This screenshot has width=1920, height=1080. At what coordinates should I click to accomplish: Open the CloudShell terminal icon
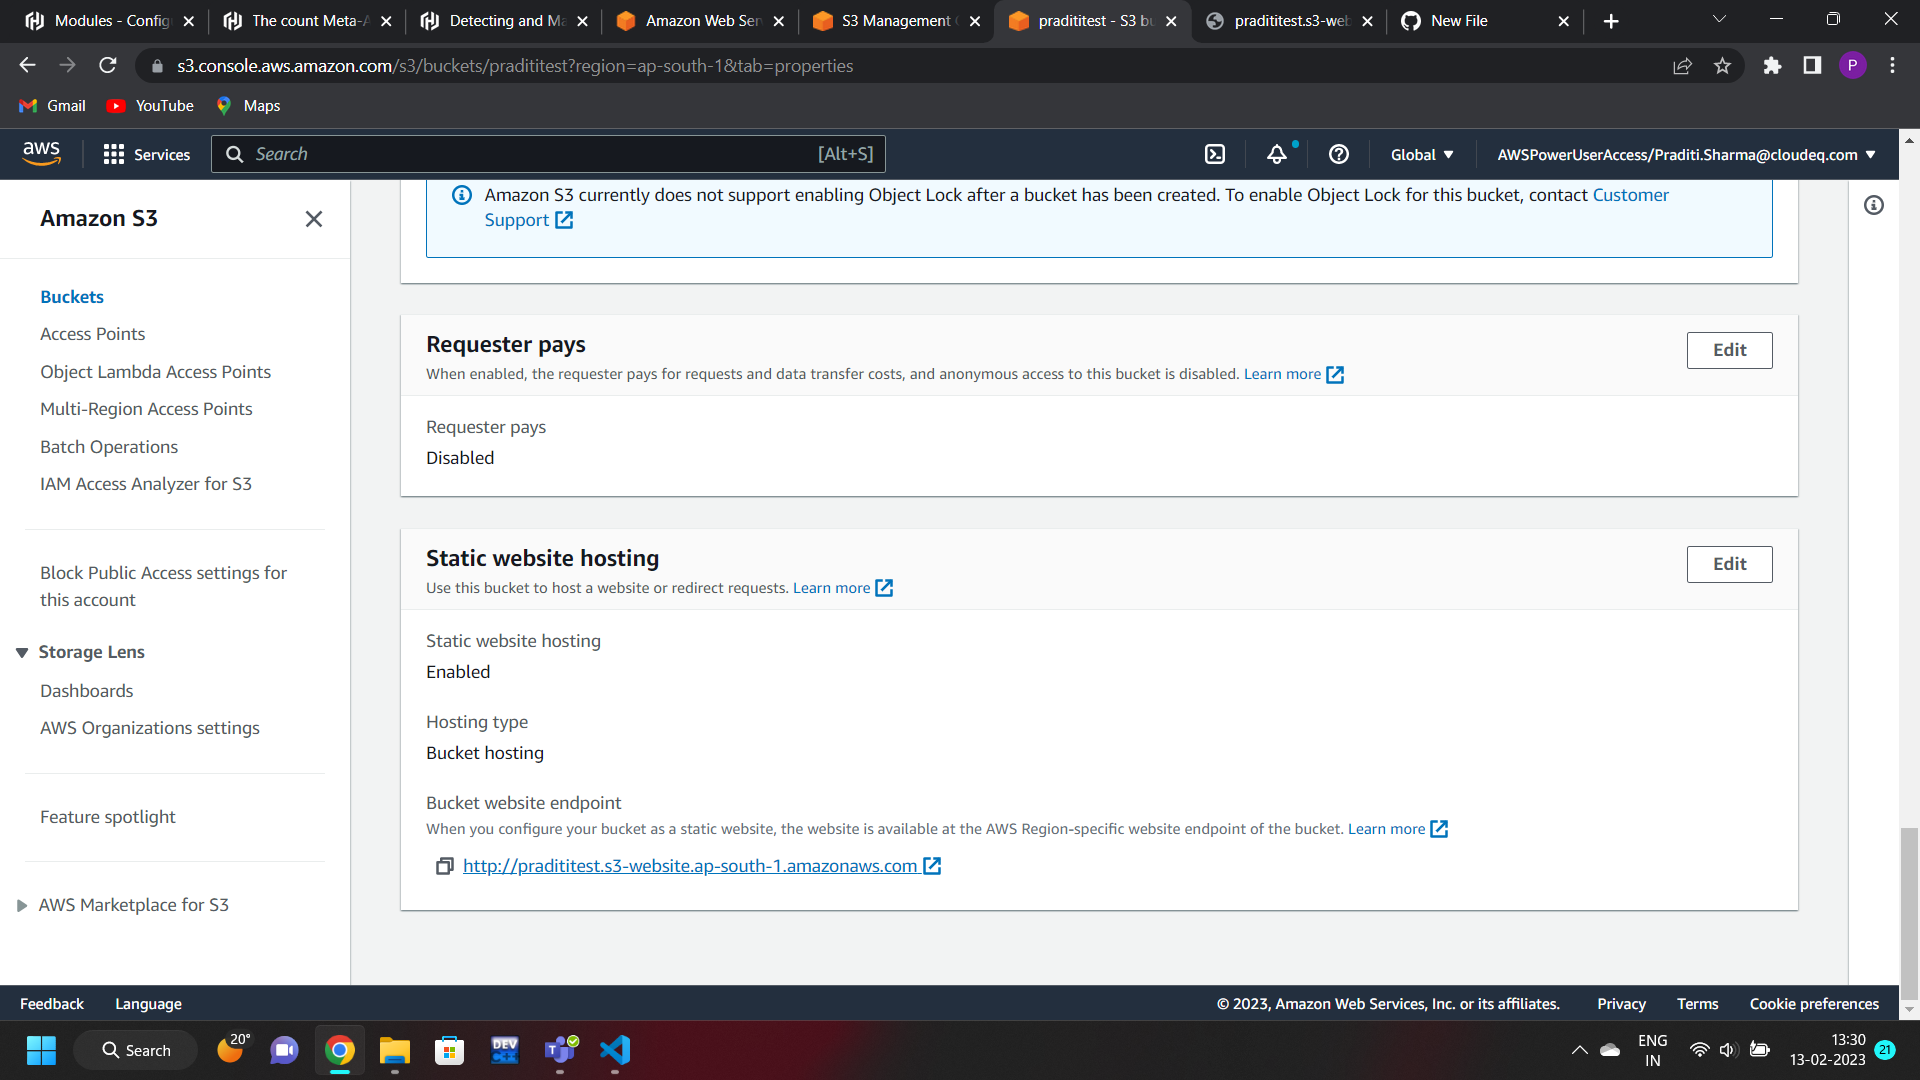(1215, 154)
